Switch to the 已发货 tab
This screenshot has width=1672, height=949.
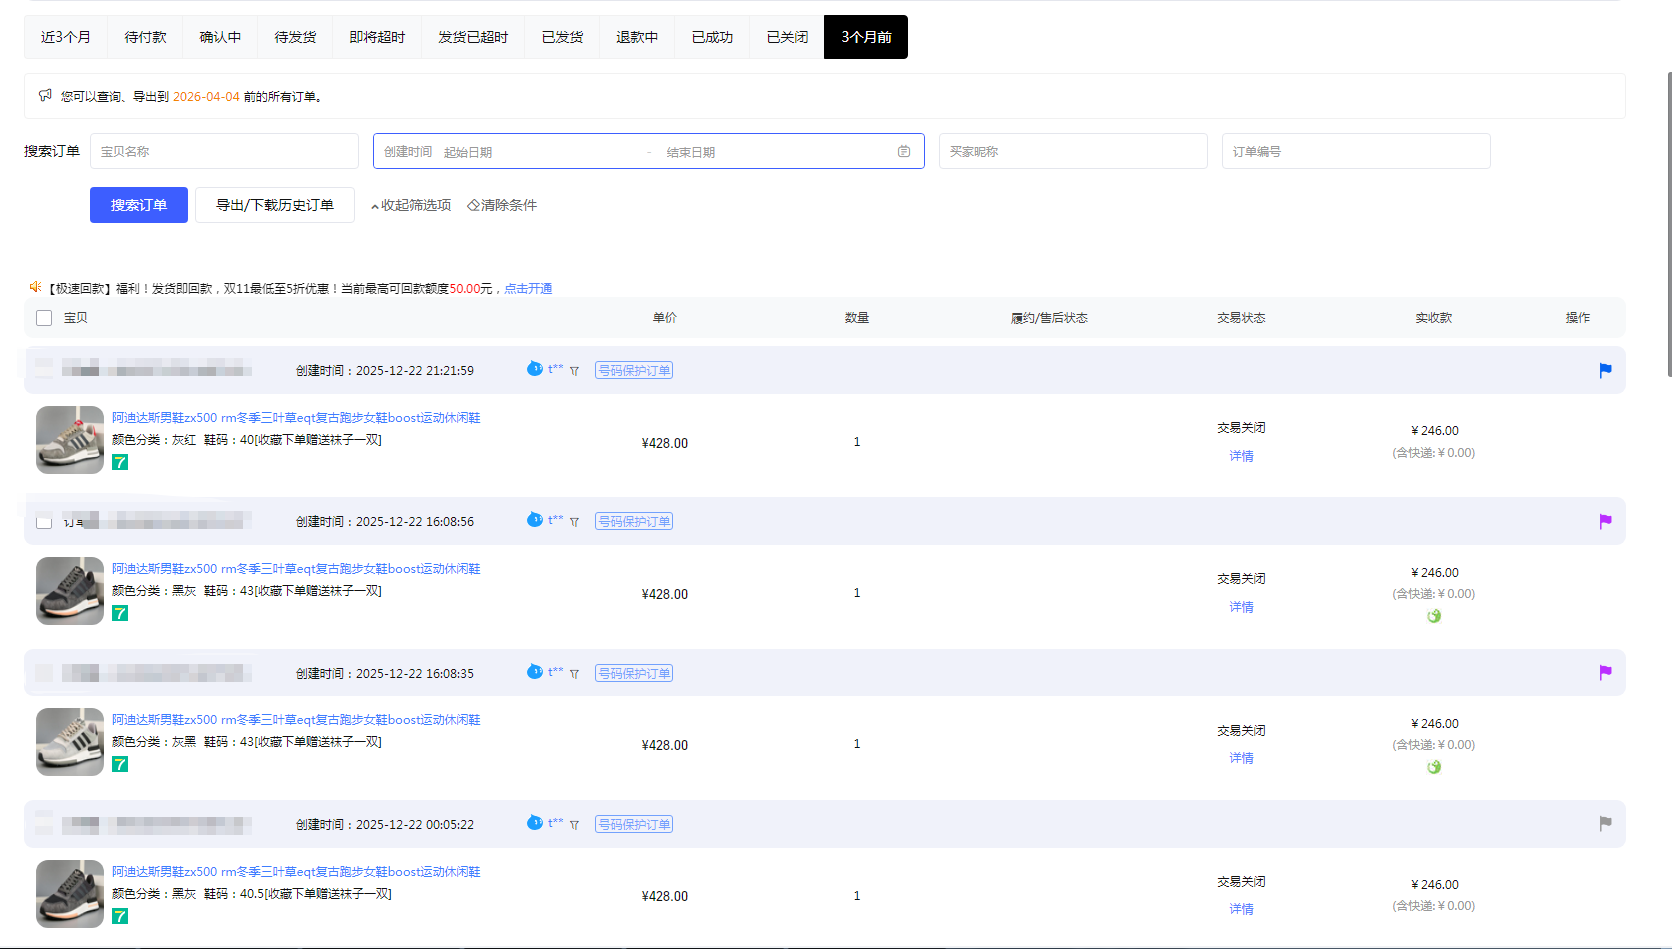[562, 37]
